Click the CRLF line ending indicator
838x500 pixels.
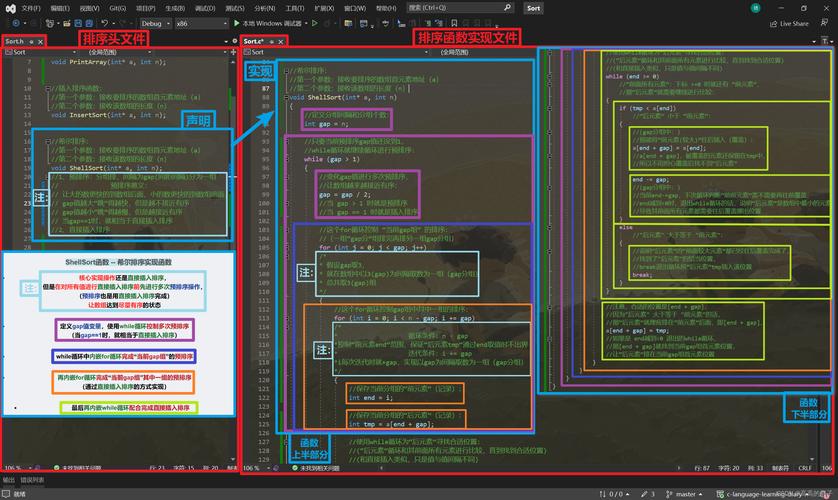(x=805, y=467)
